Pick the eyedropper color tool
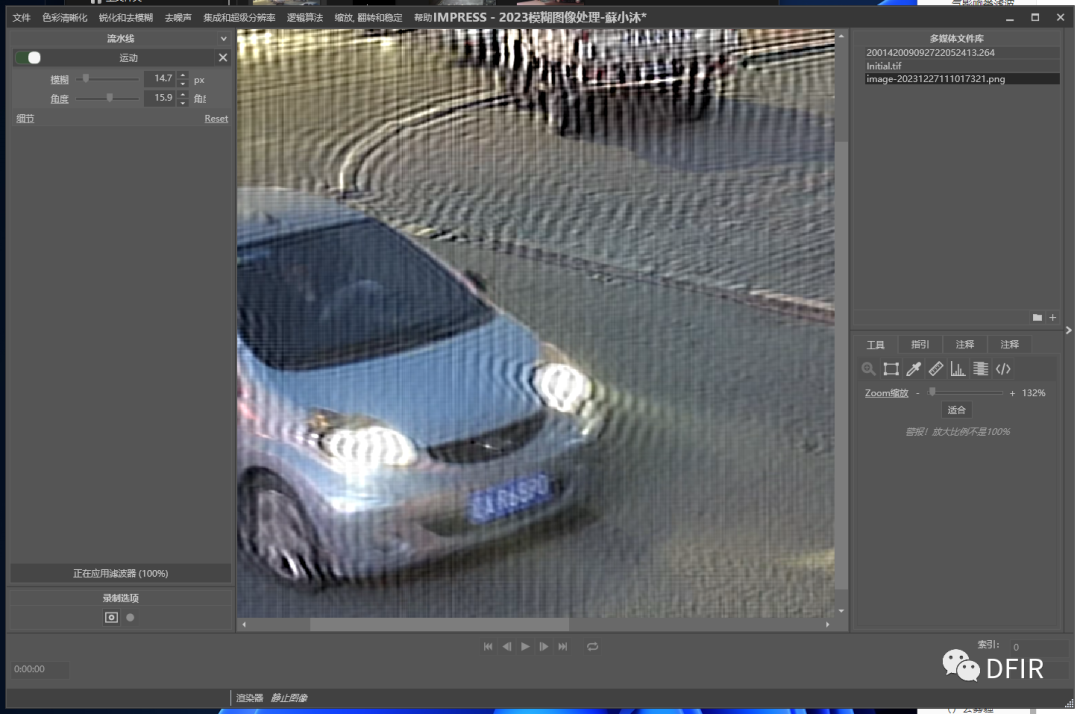Image resolution: width=1080 pixels, height=714 pixels. click(x=913, y=369)
